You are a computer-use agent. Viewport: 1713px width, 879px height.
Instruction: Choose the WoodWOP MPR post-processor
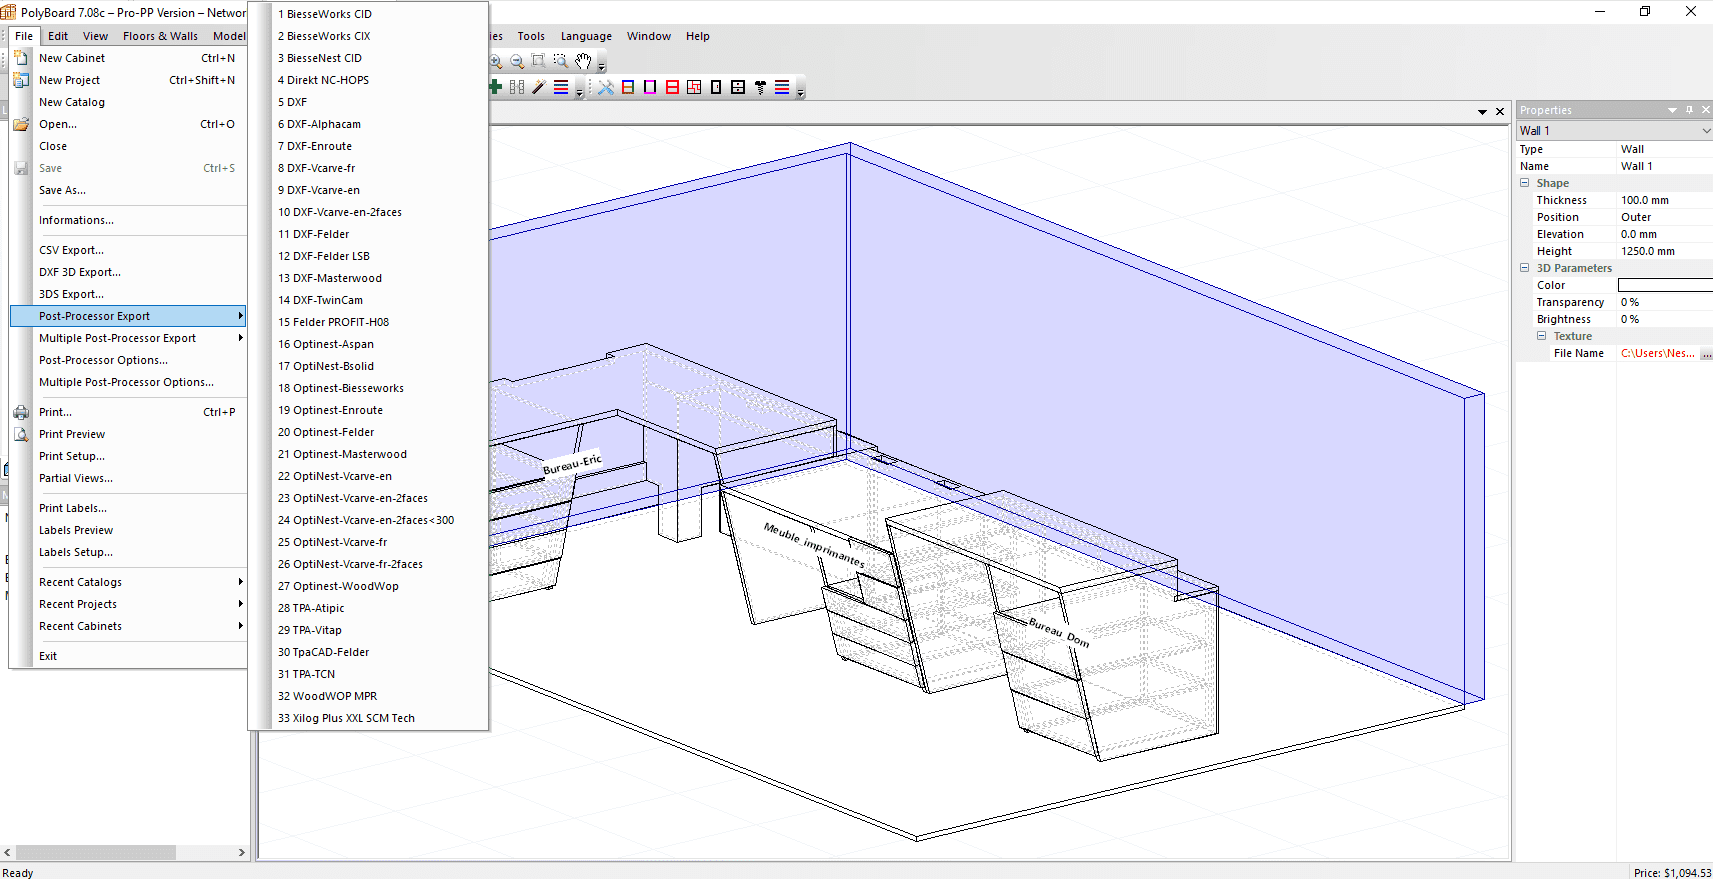coord(369,696)
